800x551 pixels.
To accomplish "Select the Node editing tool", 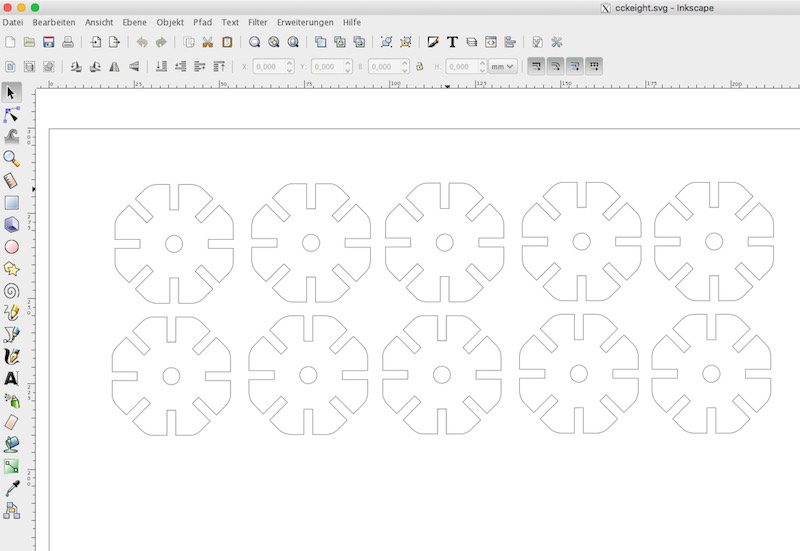I will click(11, 115).
